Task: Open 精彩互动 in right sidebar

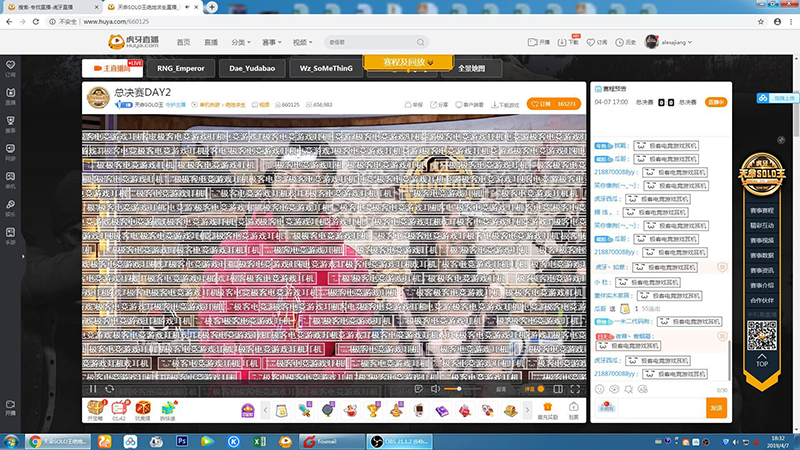Action: coord(762,225)
